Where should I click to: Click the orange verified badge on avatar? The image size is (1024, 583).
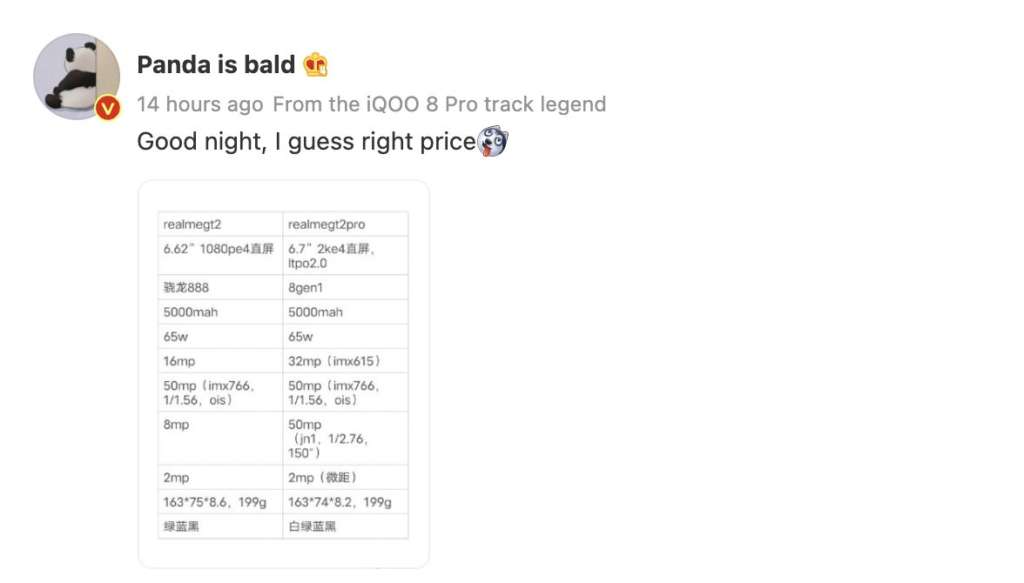(108, 108)
